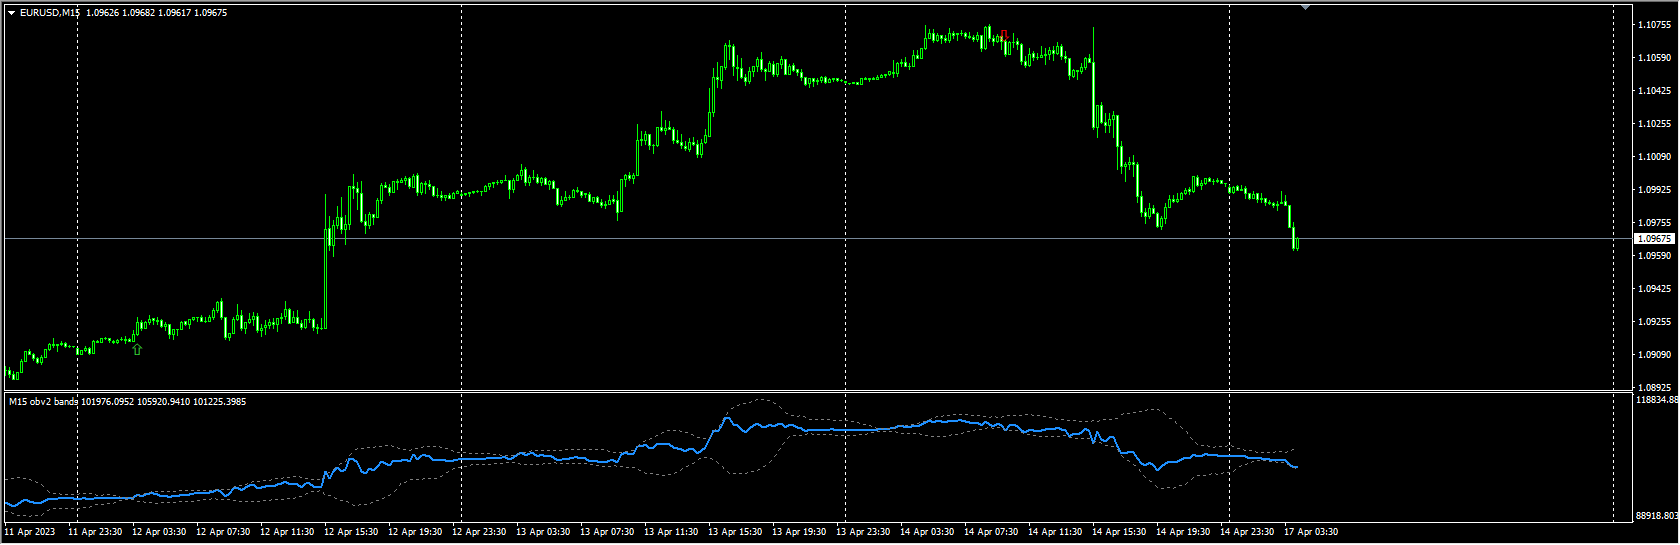Click the 17 Apr 03:30 time label
The width and height of the screenshot is (1680, 545).
[x=1311, y=532]
